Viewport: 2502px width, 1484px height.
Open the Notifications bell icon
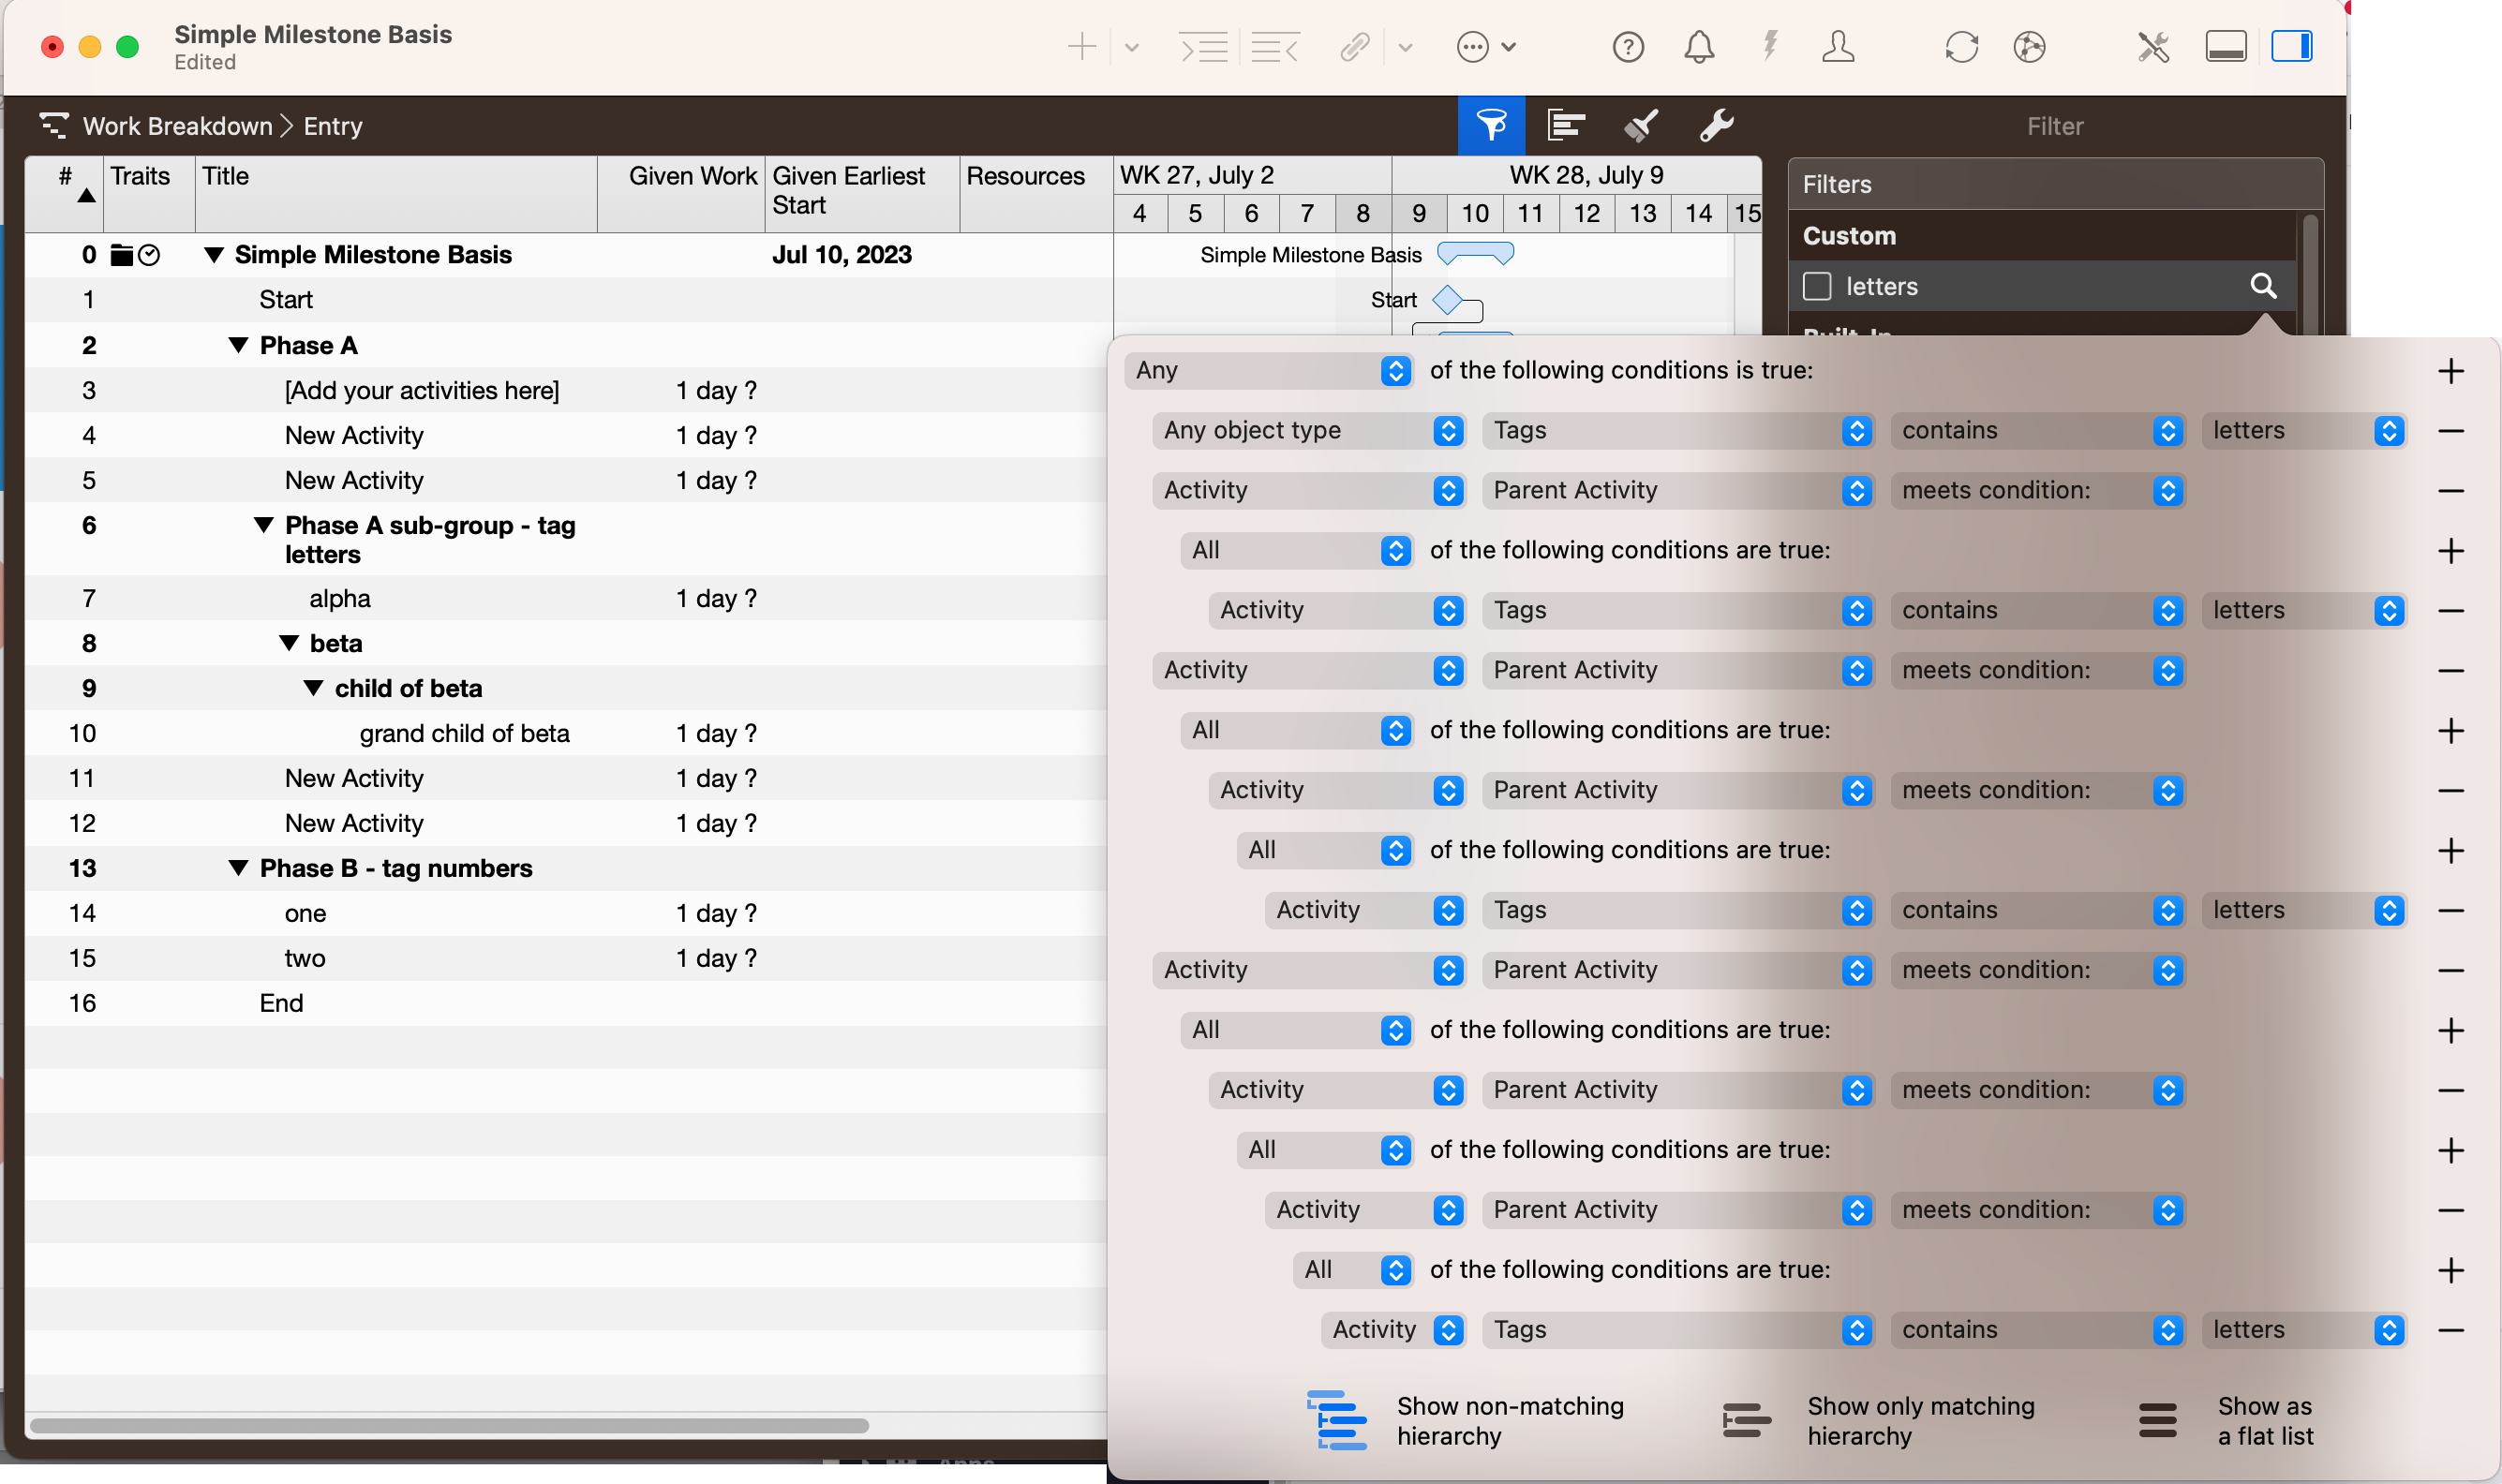pos(1699,47)
